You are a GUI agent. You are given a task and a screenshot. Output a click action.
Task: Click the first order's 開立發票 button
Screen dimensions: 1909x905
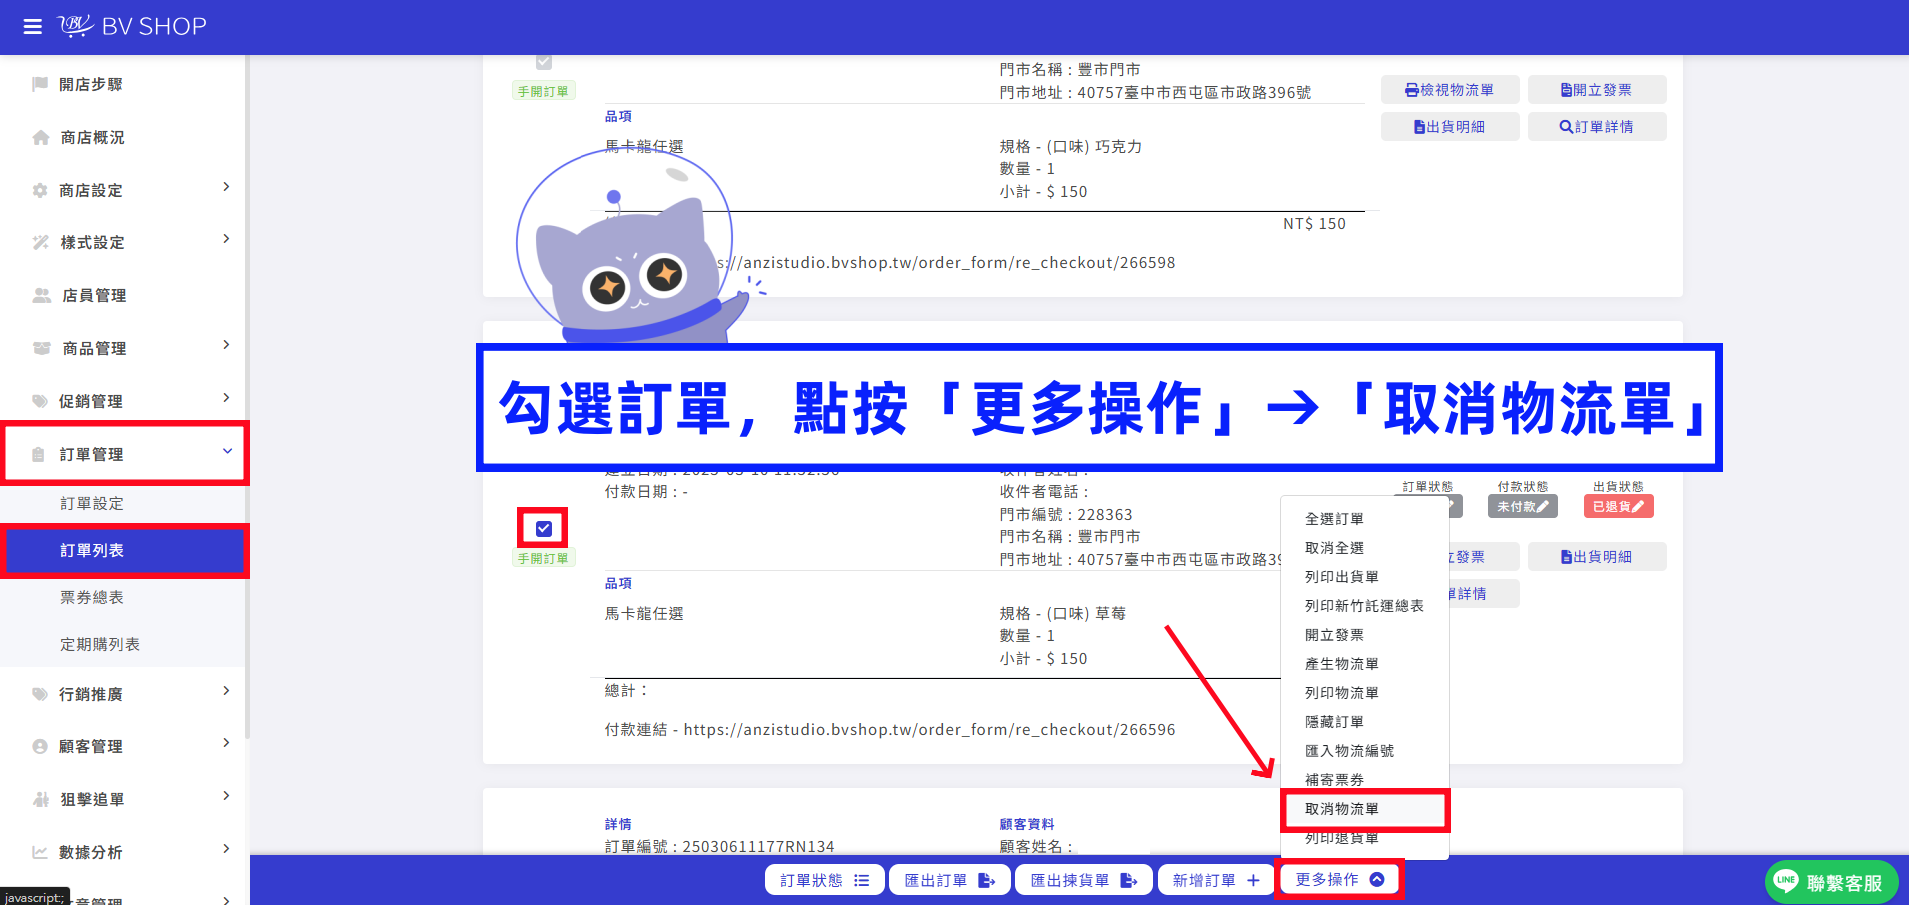(1597, 90)
